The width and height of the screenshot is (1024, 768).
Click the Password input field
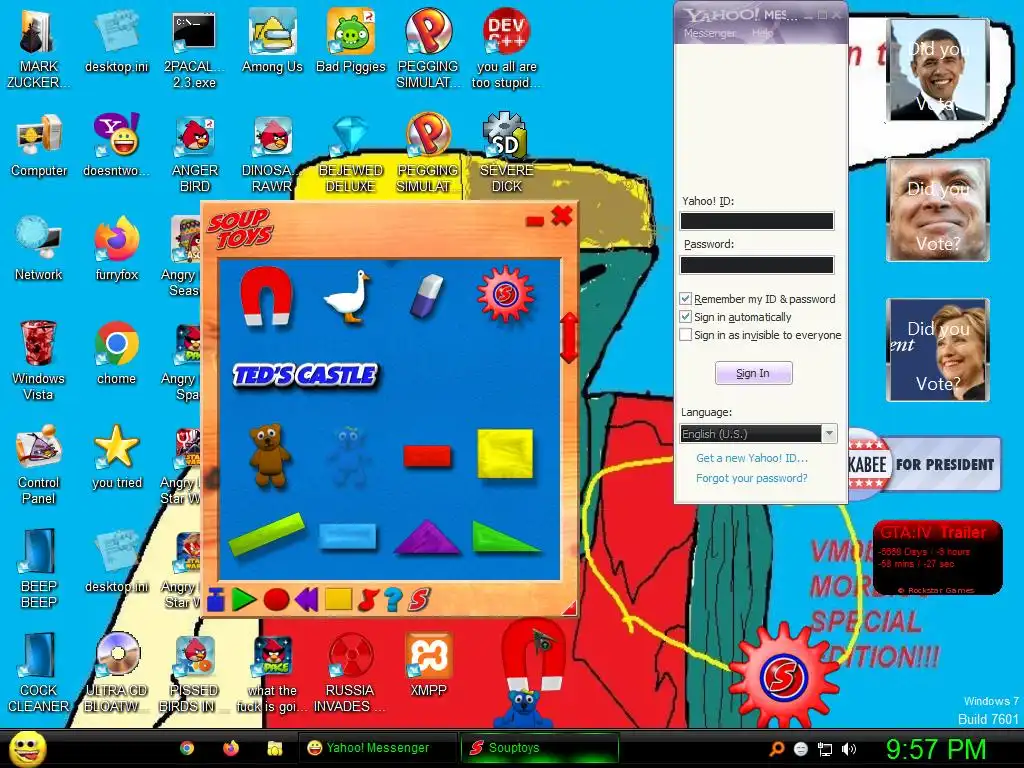757,264
